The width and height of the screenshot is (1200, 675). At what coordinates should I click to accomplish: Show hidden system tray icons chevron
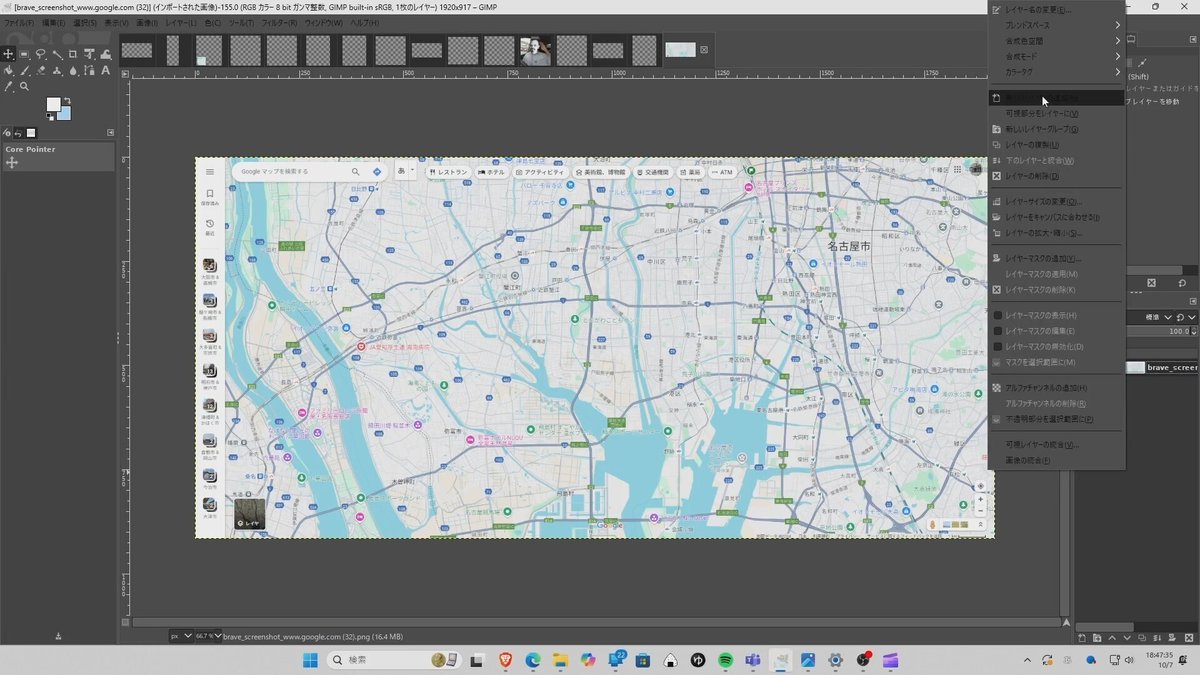point(1028,660)
